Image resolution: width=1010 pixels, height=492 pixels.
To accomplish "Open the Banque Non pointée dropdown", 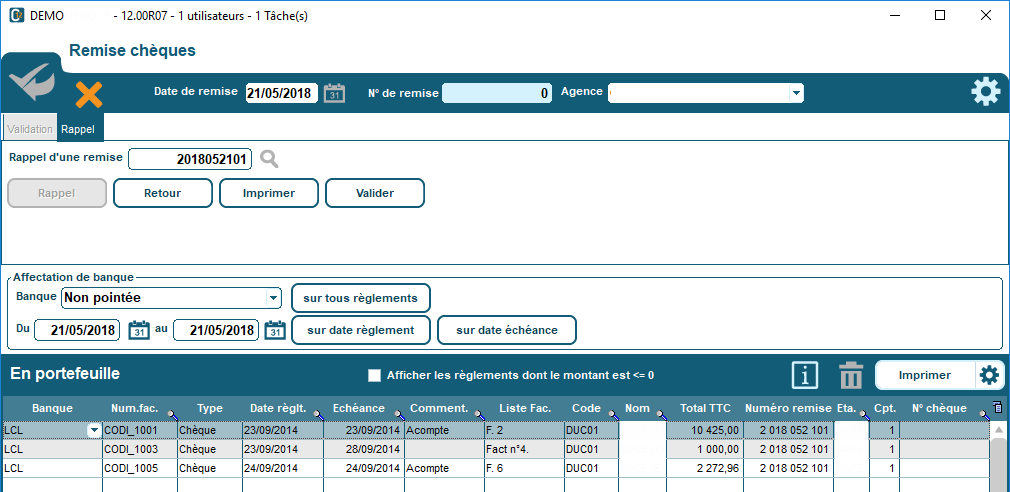I will [x=273, y=298].
